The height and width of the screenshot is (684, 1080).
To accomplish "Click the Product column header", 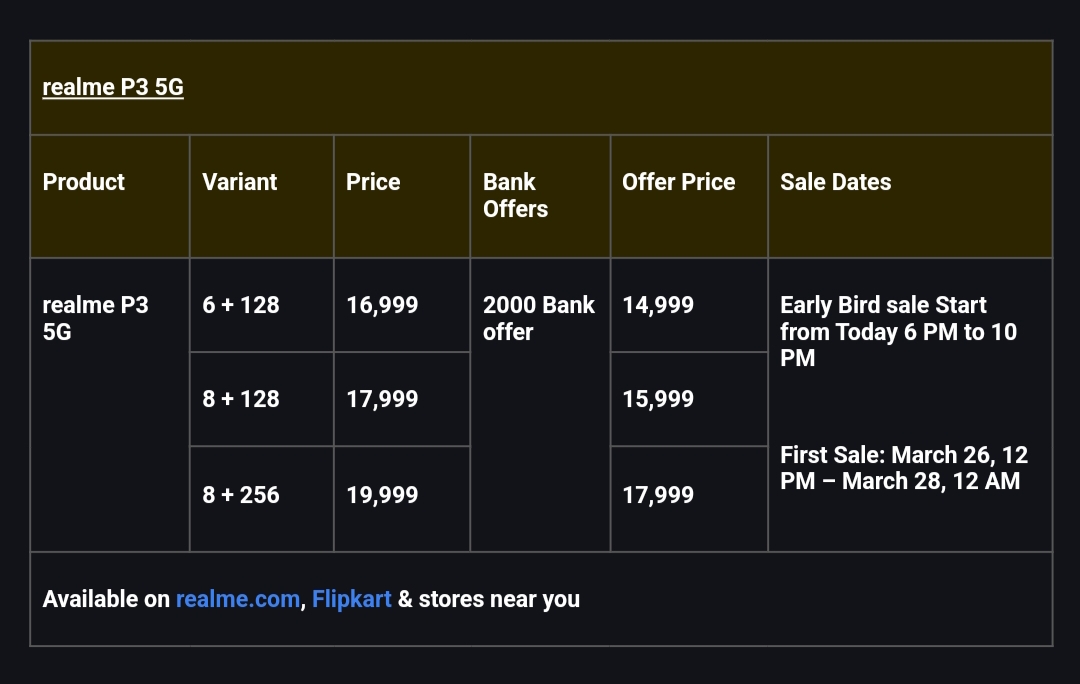I will 84,182.
